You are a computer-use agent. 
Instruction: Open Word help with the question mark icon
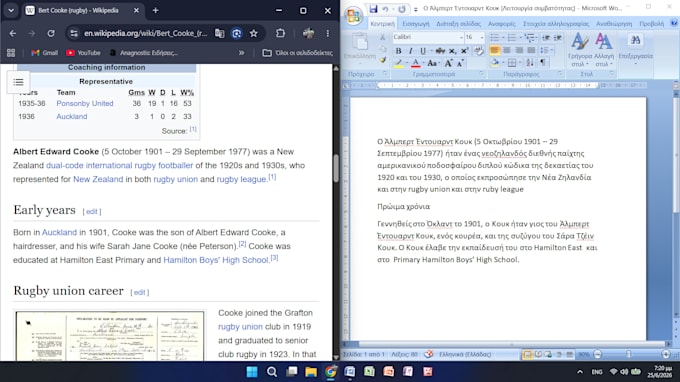coord(674,23)
